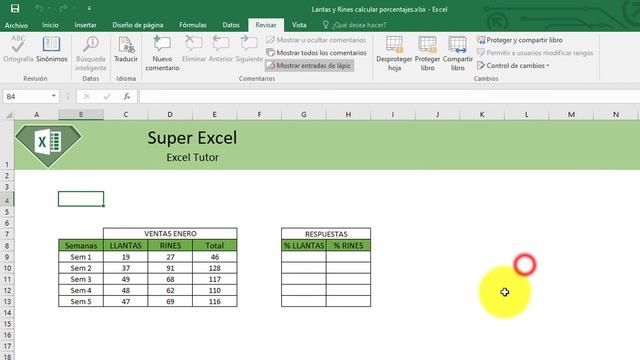Click the Total header cell

click(x=215, y=245)
